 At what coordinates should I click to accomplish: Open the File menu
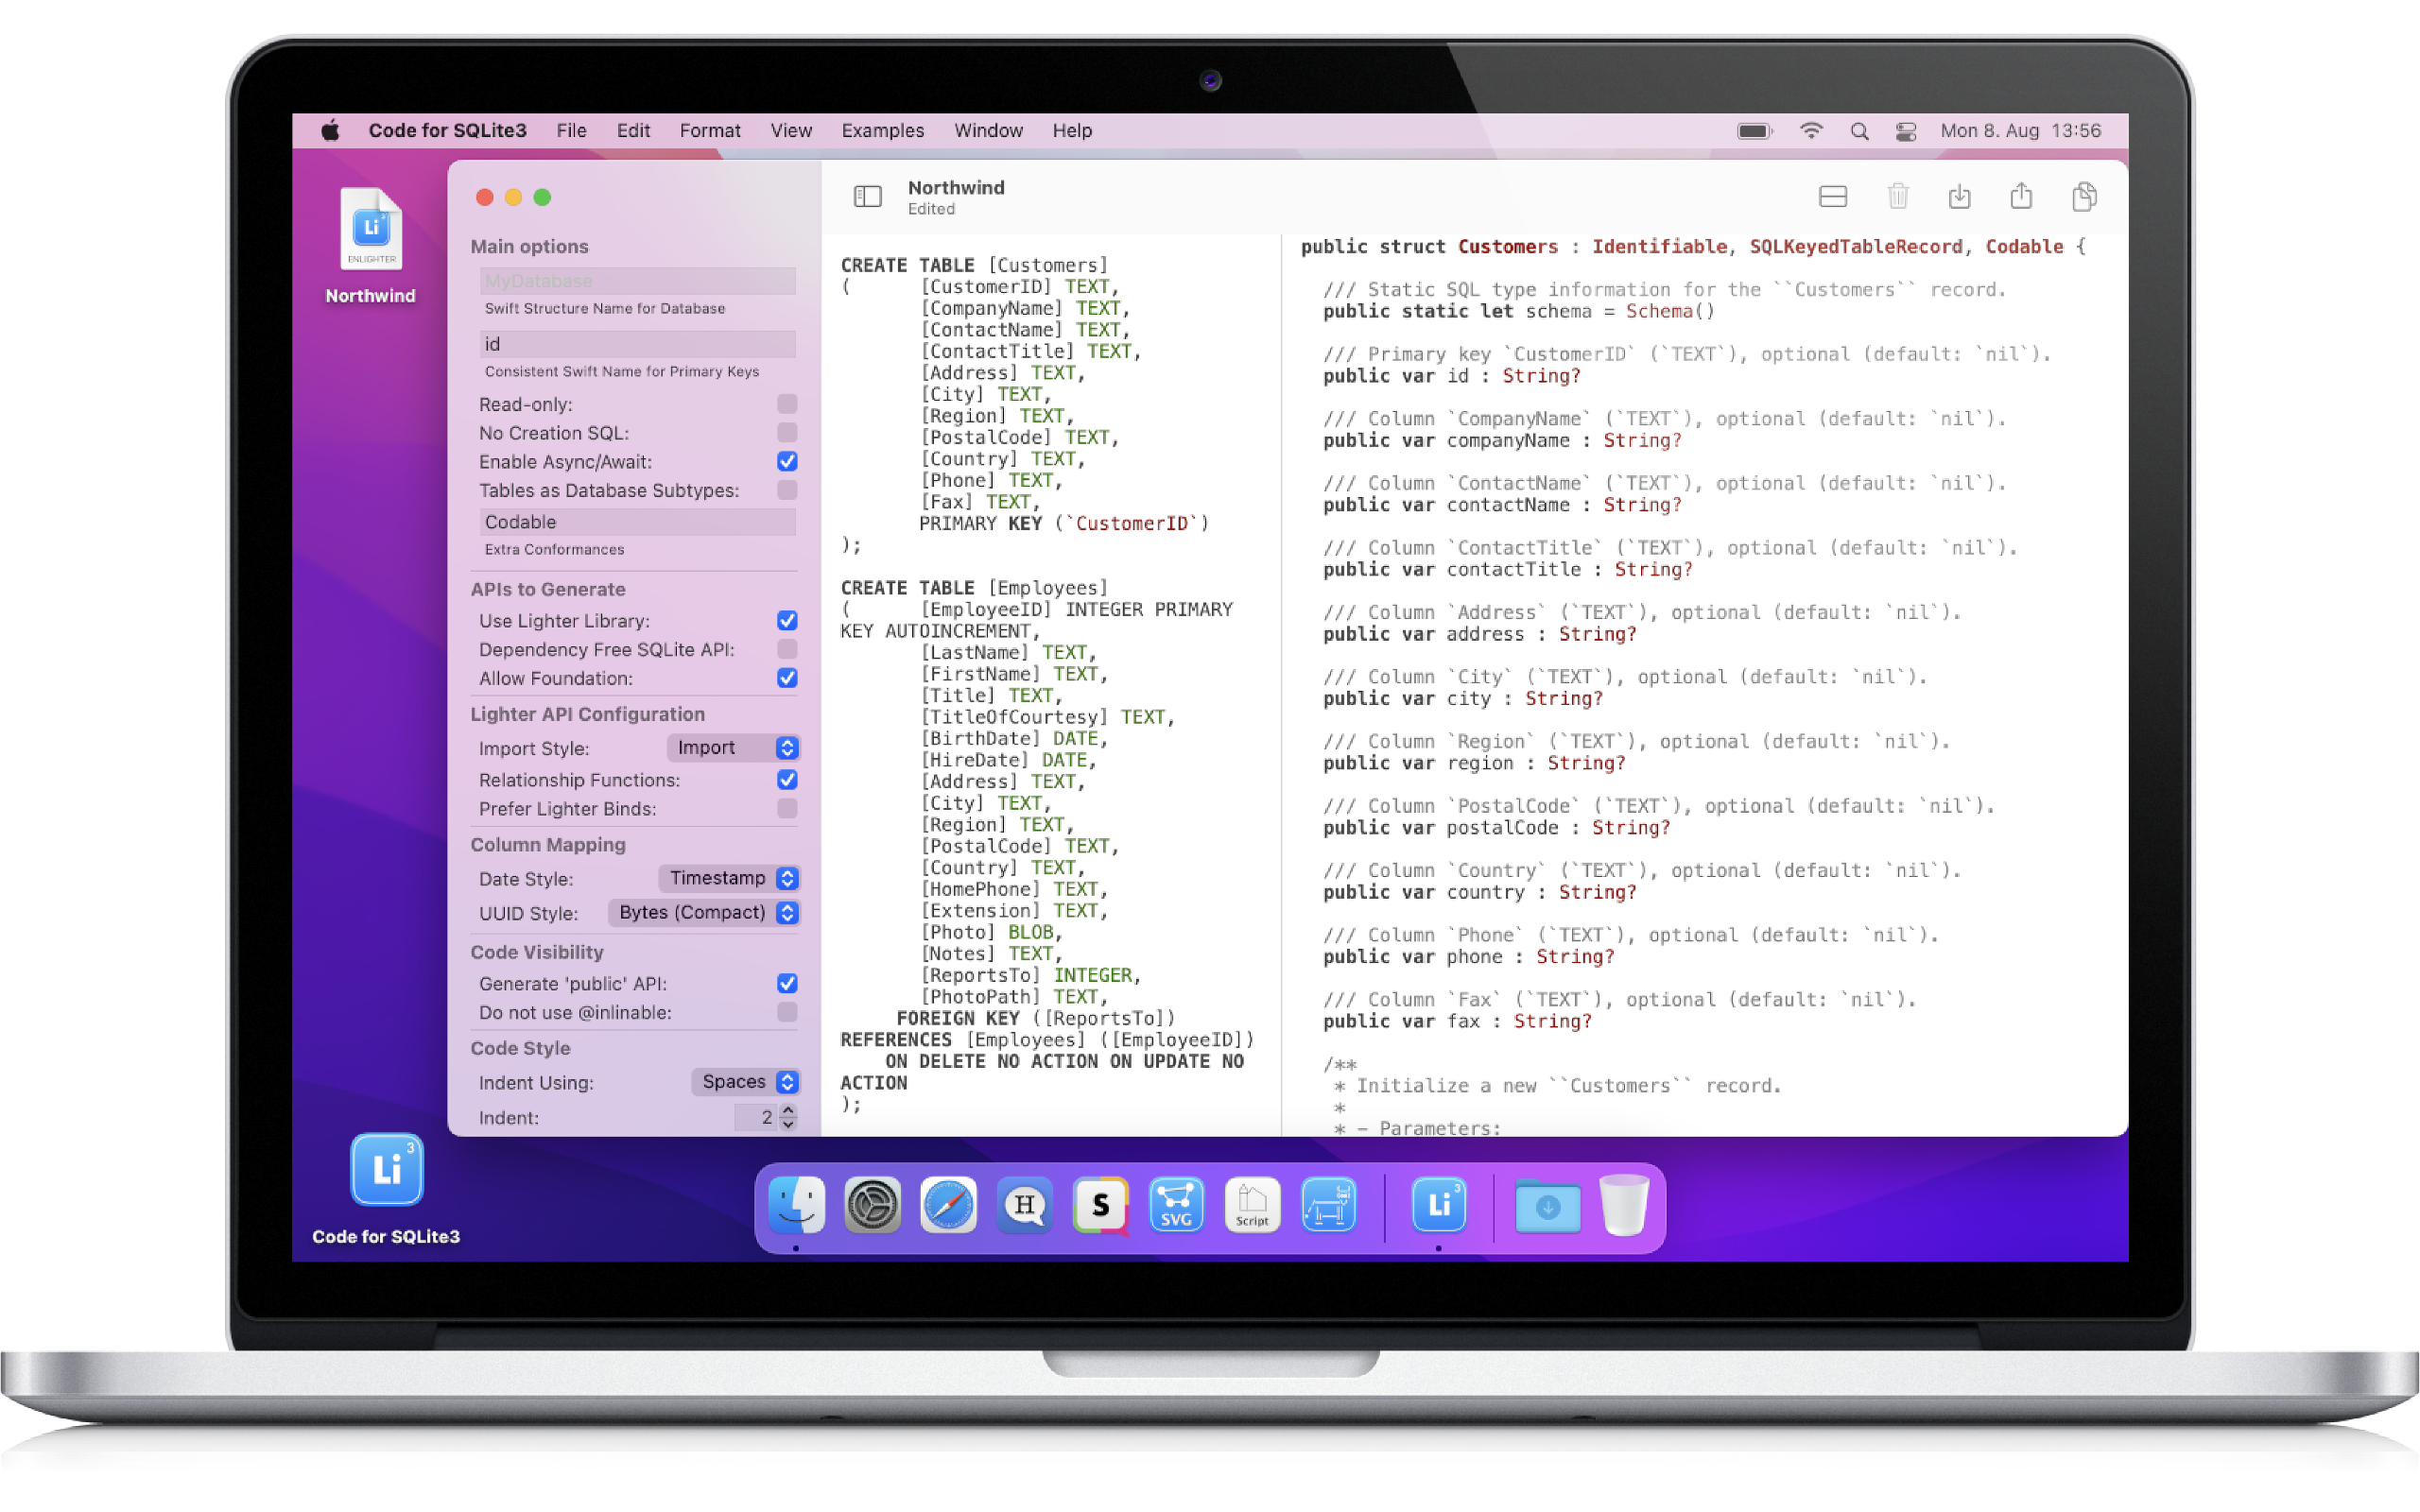coord(571,131)
